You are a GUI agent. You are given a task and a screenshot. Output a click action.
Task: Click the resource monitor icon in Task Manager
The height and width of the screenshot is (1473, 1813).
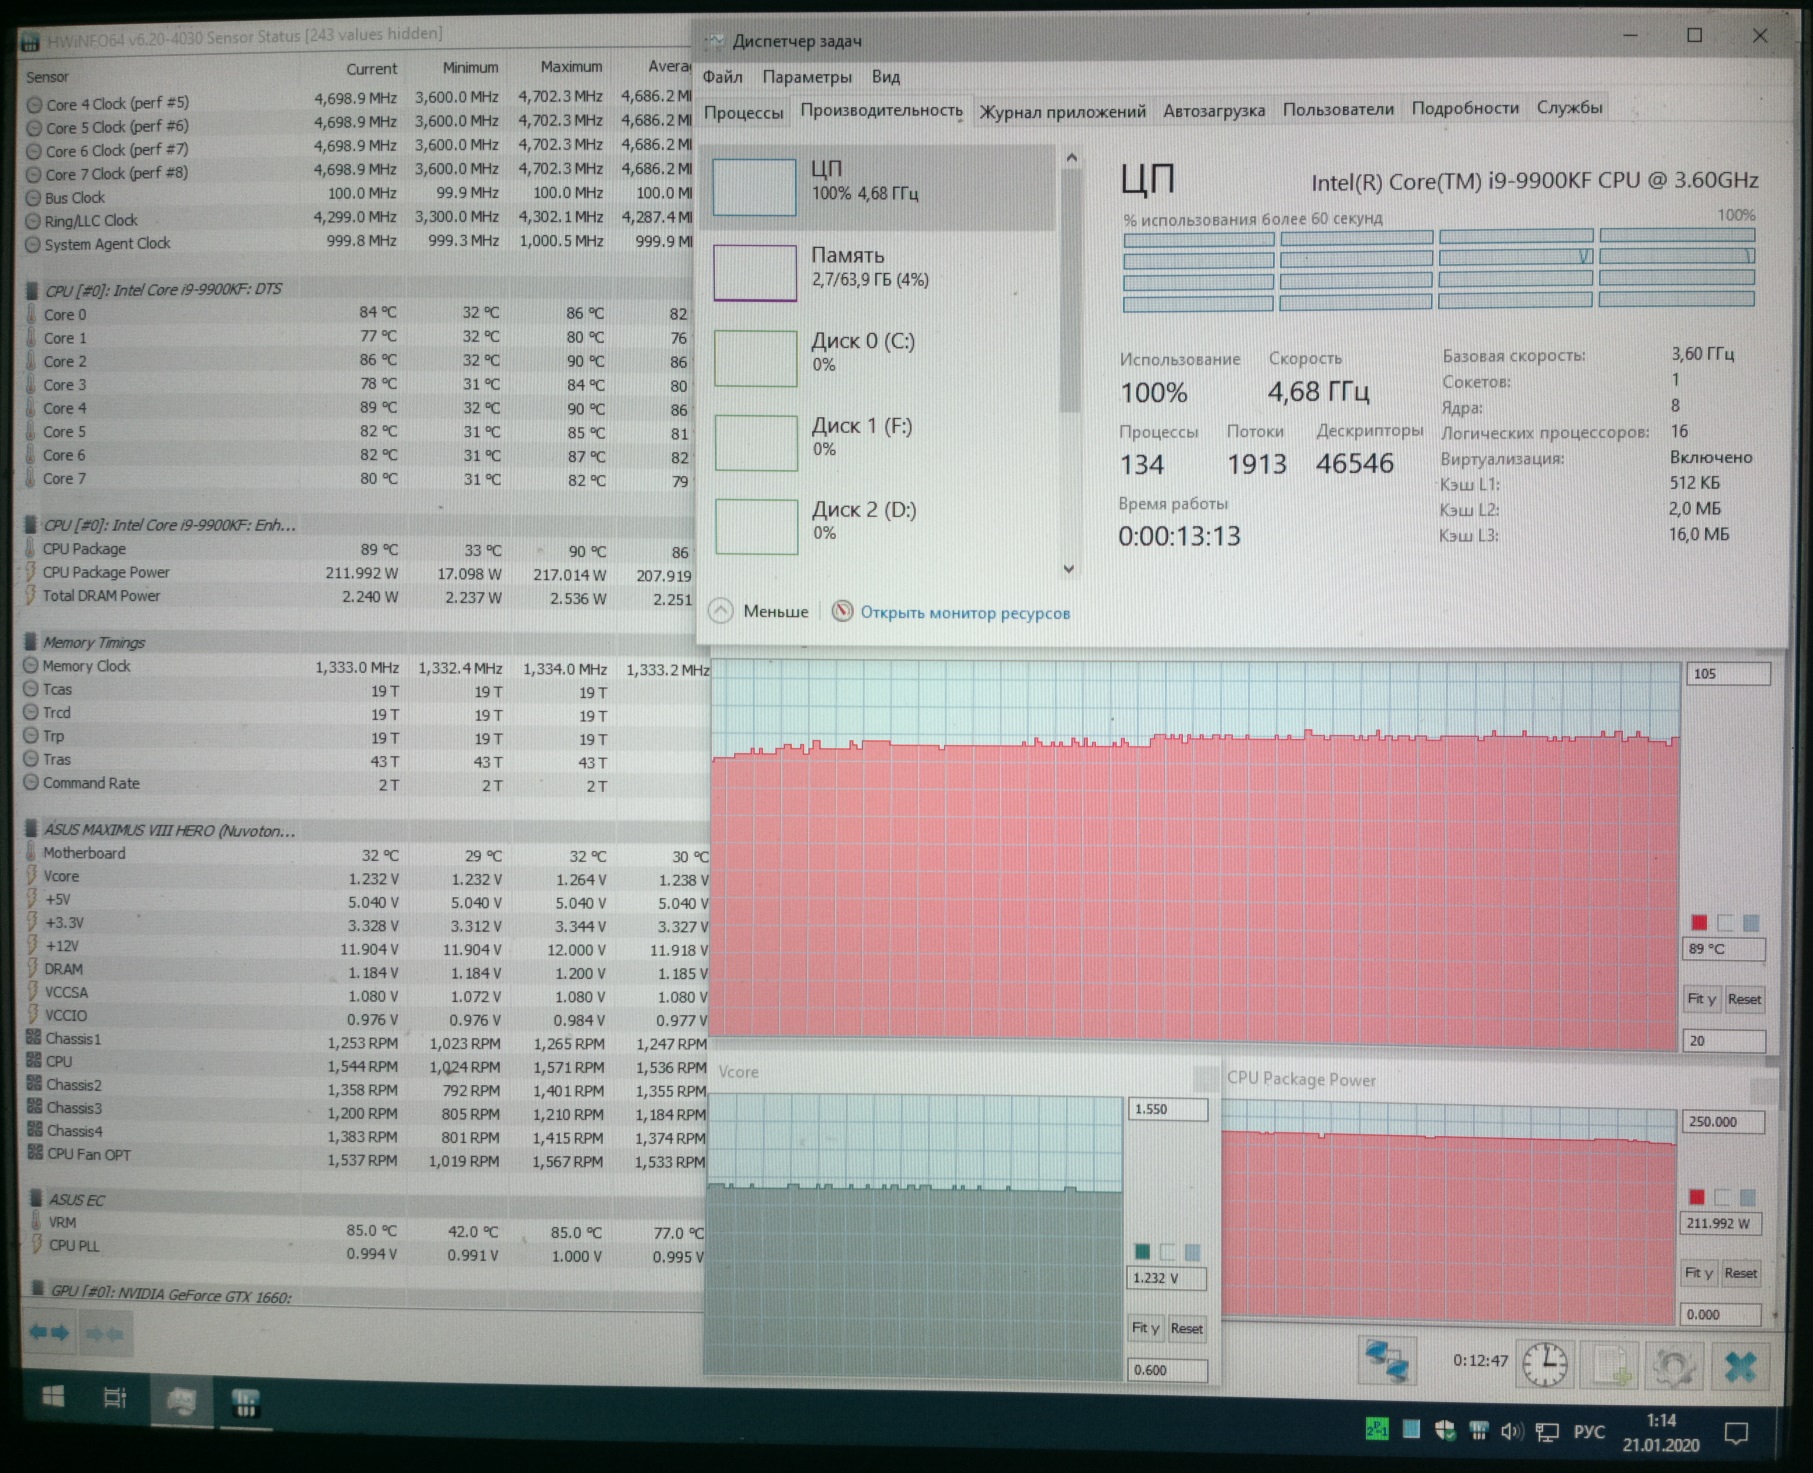[843, 611]
